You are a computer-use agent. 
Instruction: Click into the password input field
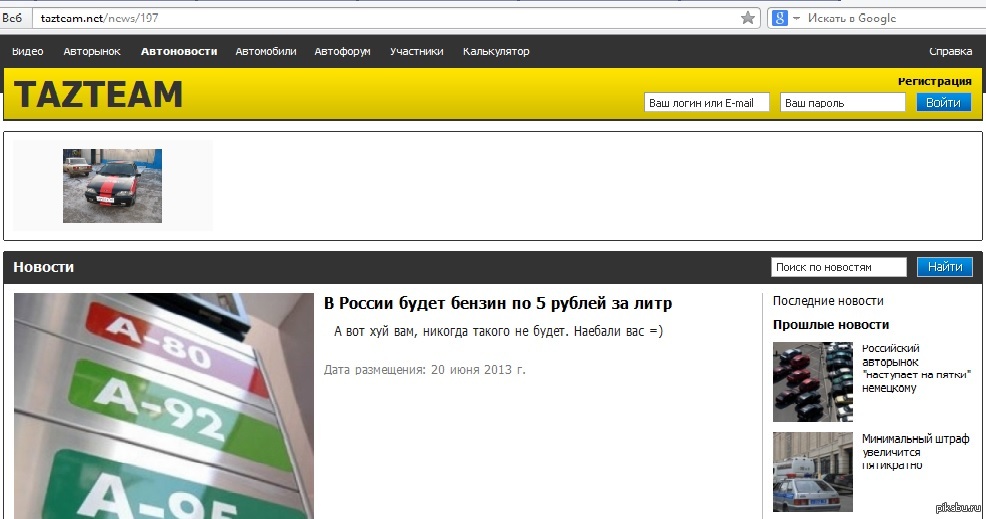click(843, 102)
